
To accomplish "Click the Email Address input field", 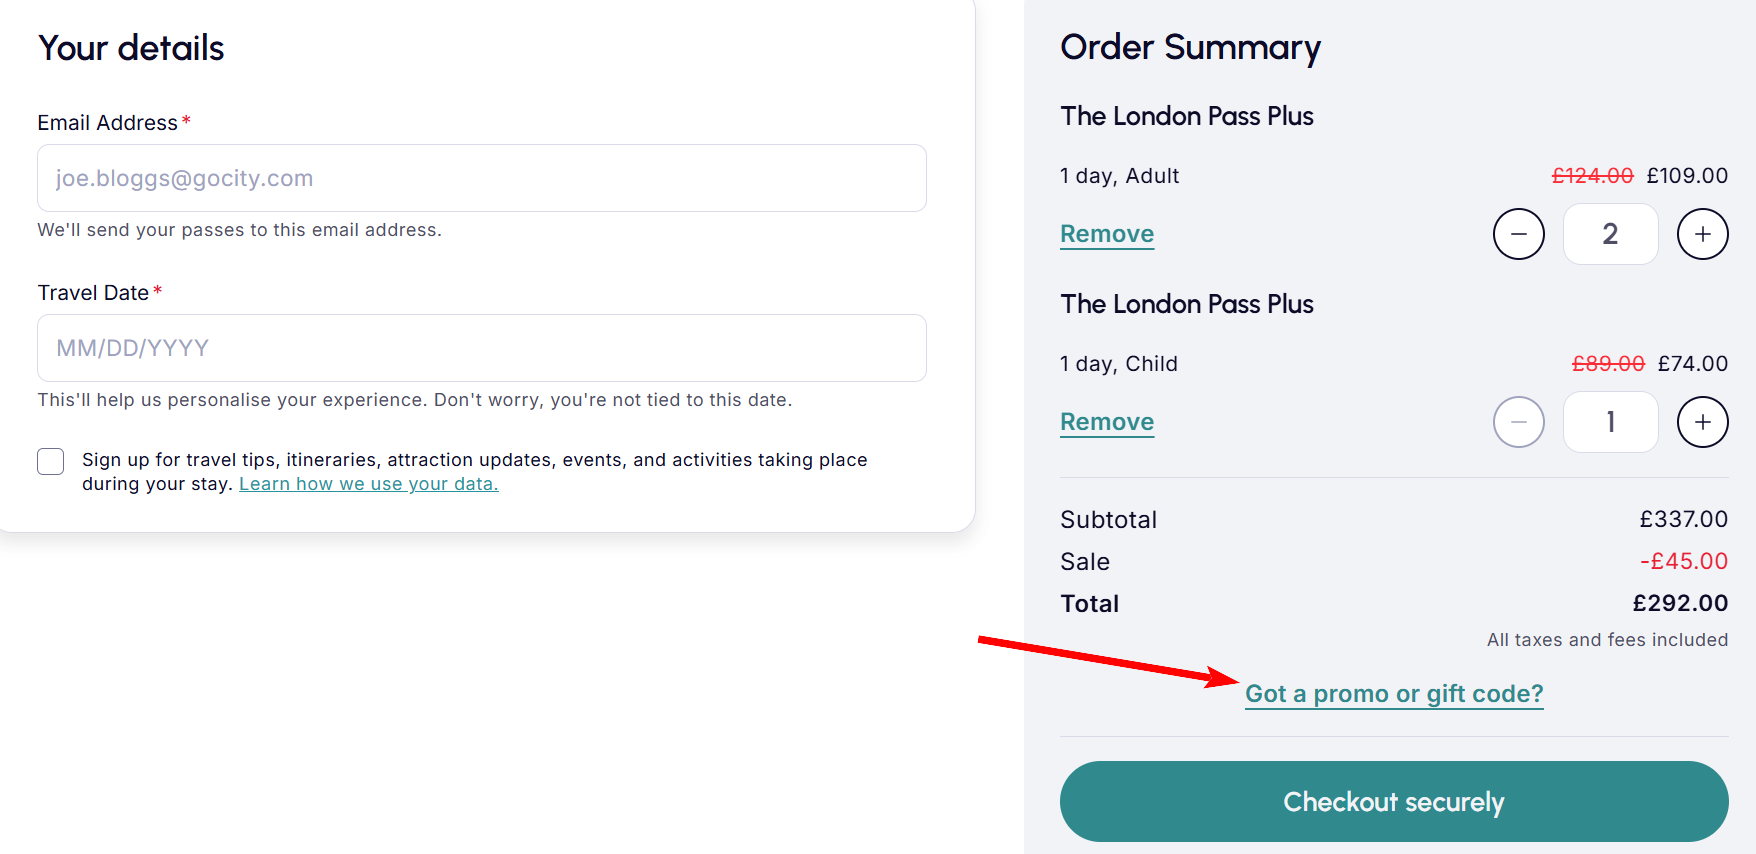I will pyautogui.click(x=481, y=178).
